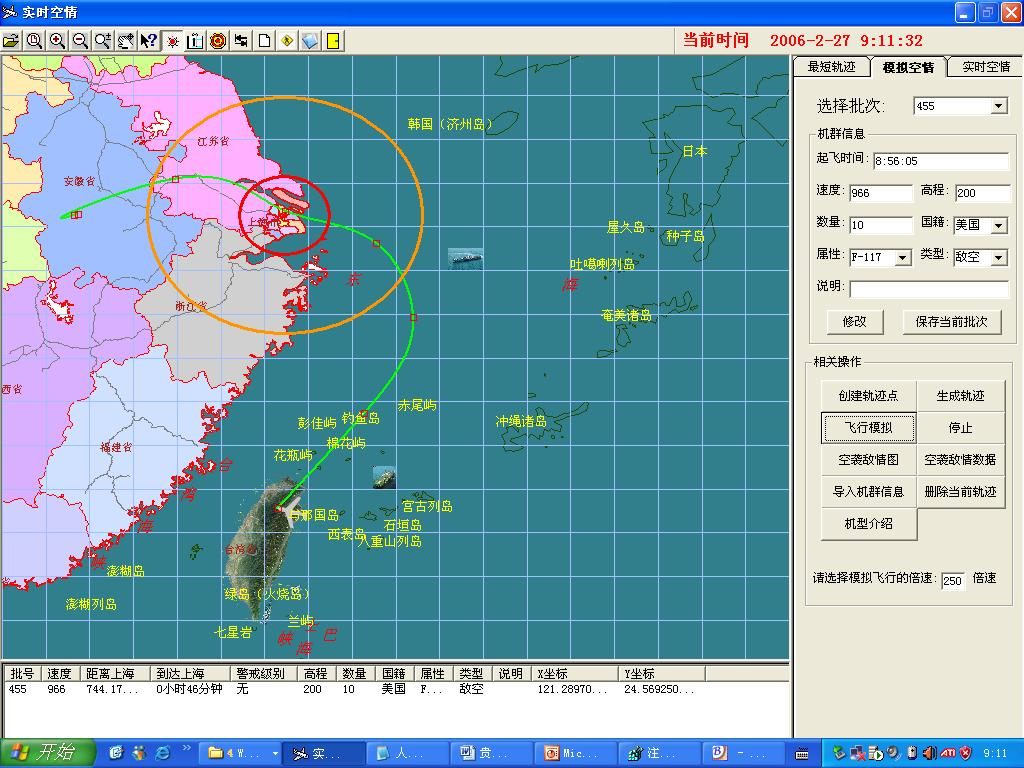The image size is (1024, 768).
Task: Click the new blank document toolbar icon
Action: pyautogui.click(x=265, y=42)
